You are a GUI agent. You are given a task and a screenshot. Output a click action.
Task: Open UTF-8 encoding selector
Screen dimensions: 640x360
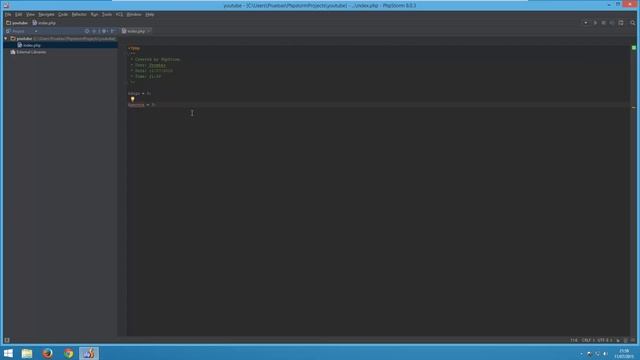(604, 340)
